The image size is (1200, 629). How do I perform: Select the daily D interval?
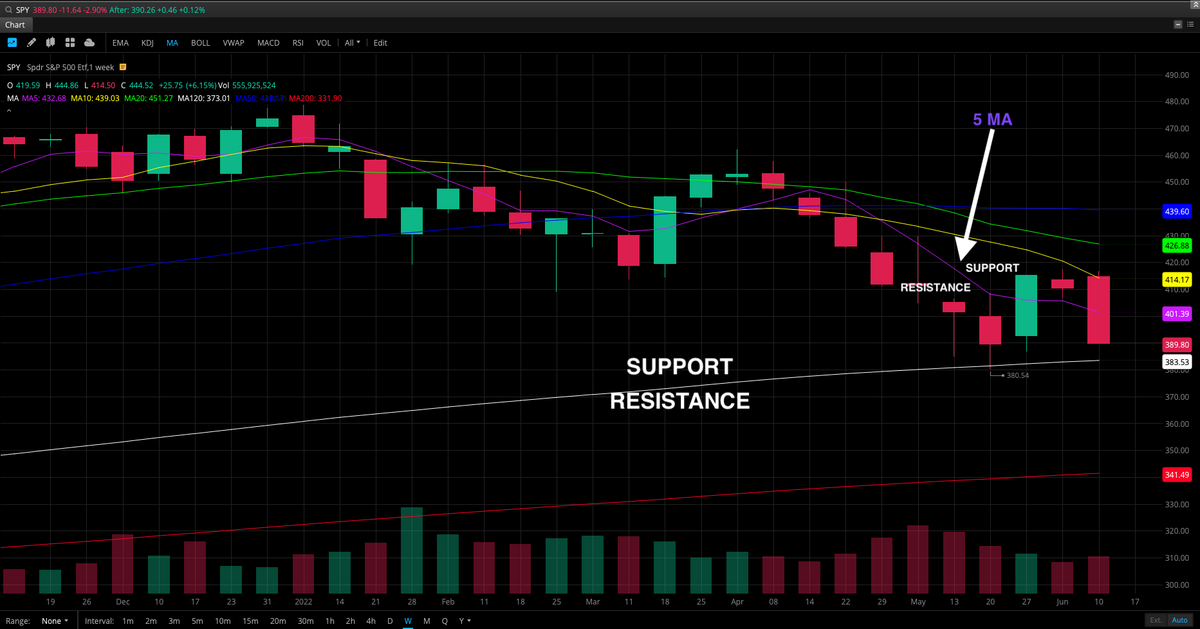[x=390, y=621]
